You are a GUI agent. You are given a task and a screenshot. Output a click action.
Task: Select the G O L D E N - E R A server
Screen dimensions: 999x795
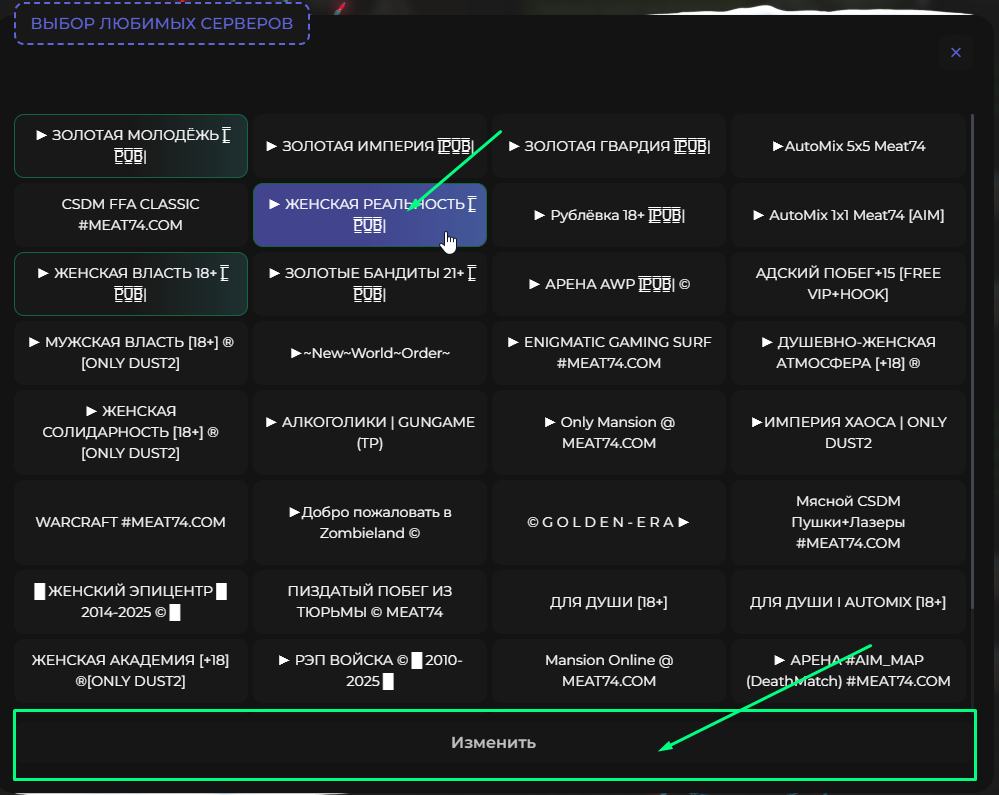(x=608, y=522)
